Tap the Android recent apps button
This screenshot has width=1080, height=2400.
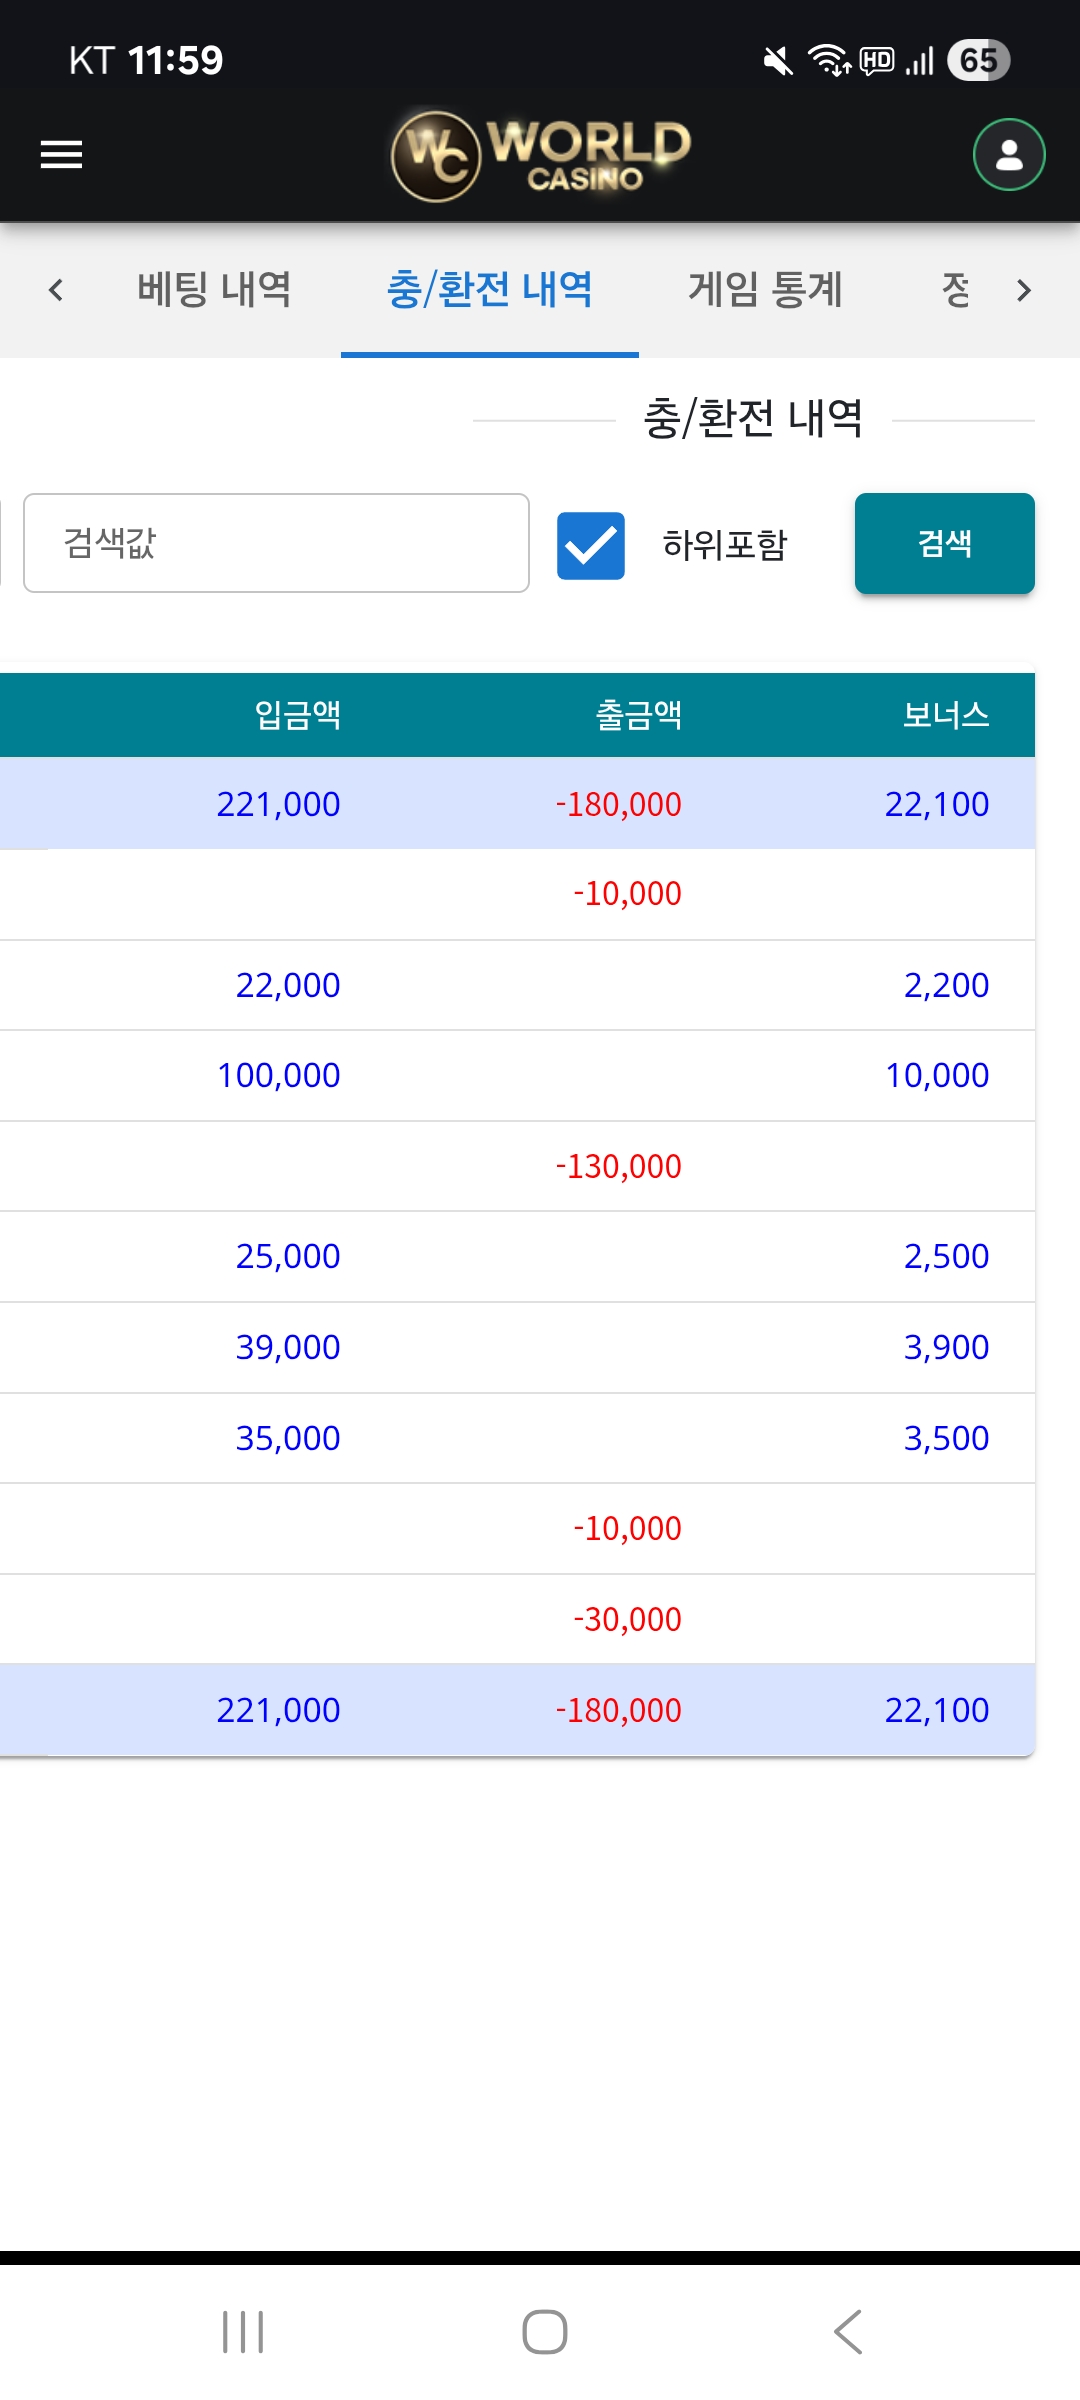243,2332
